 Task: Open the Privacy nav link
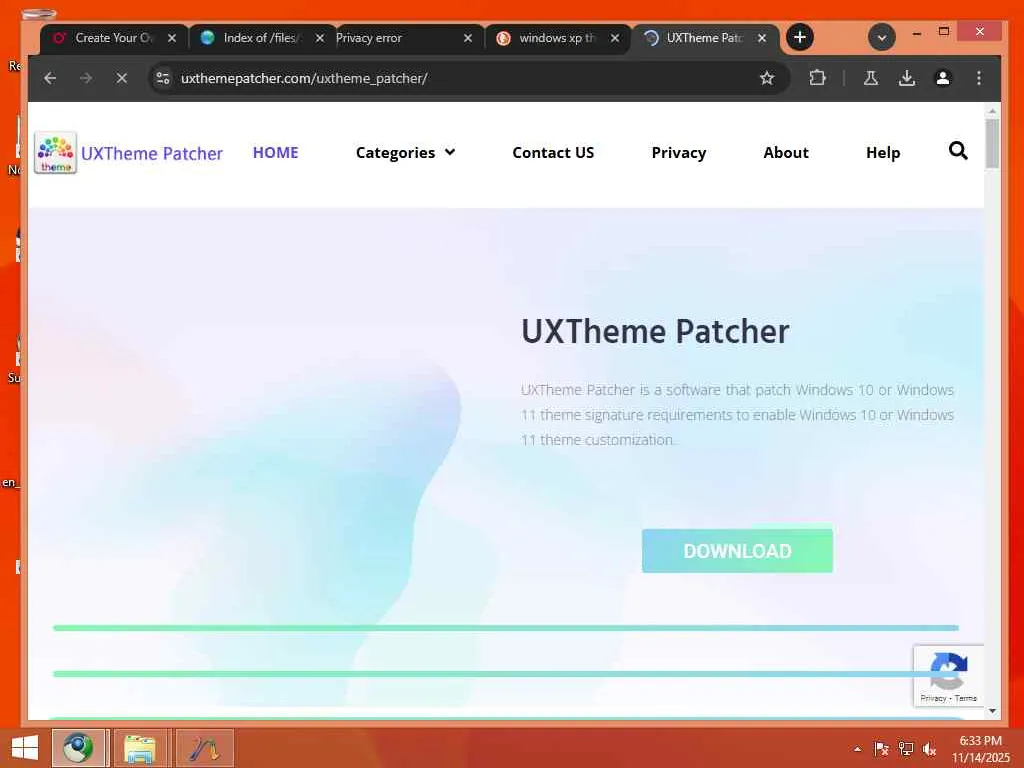[x=679, y=152]
